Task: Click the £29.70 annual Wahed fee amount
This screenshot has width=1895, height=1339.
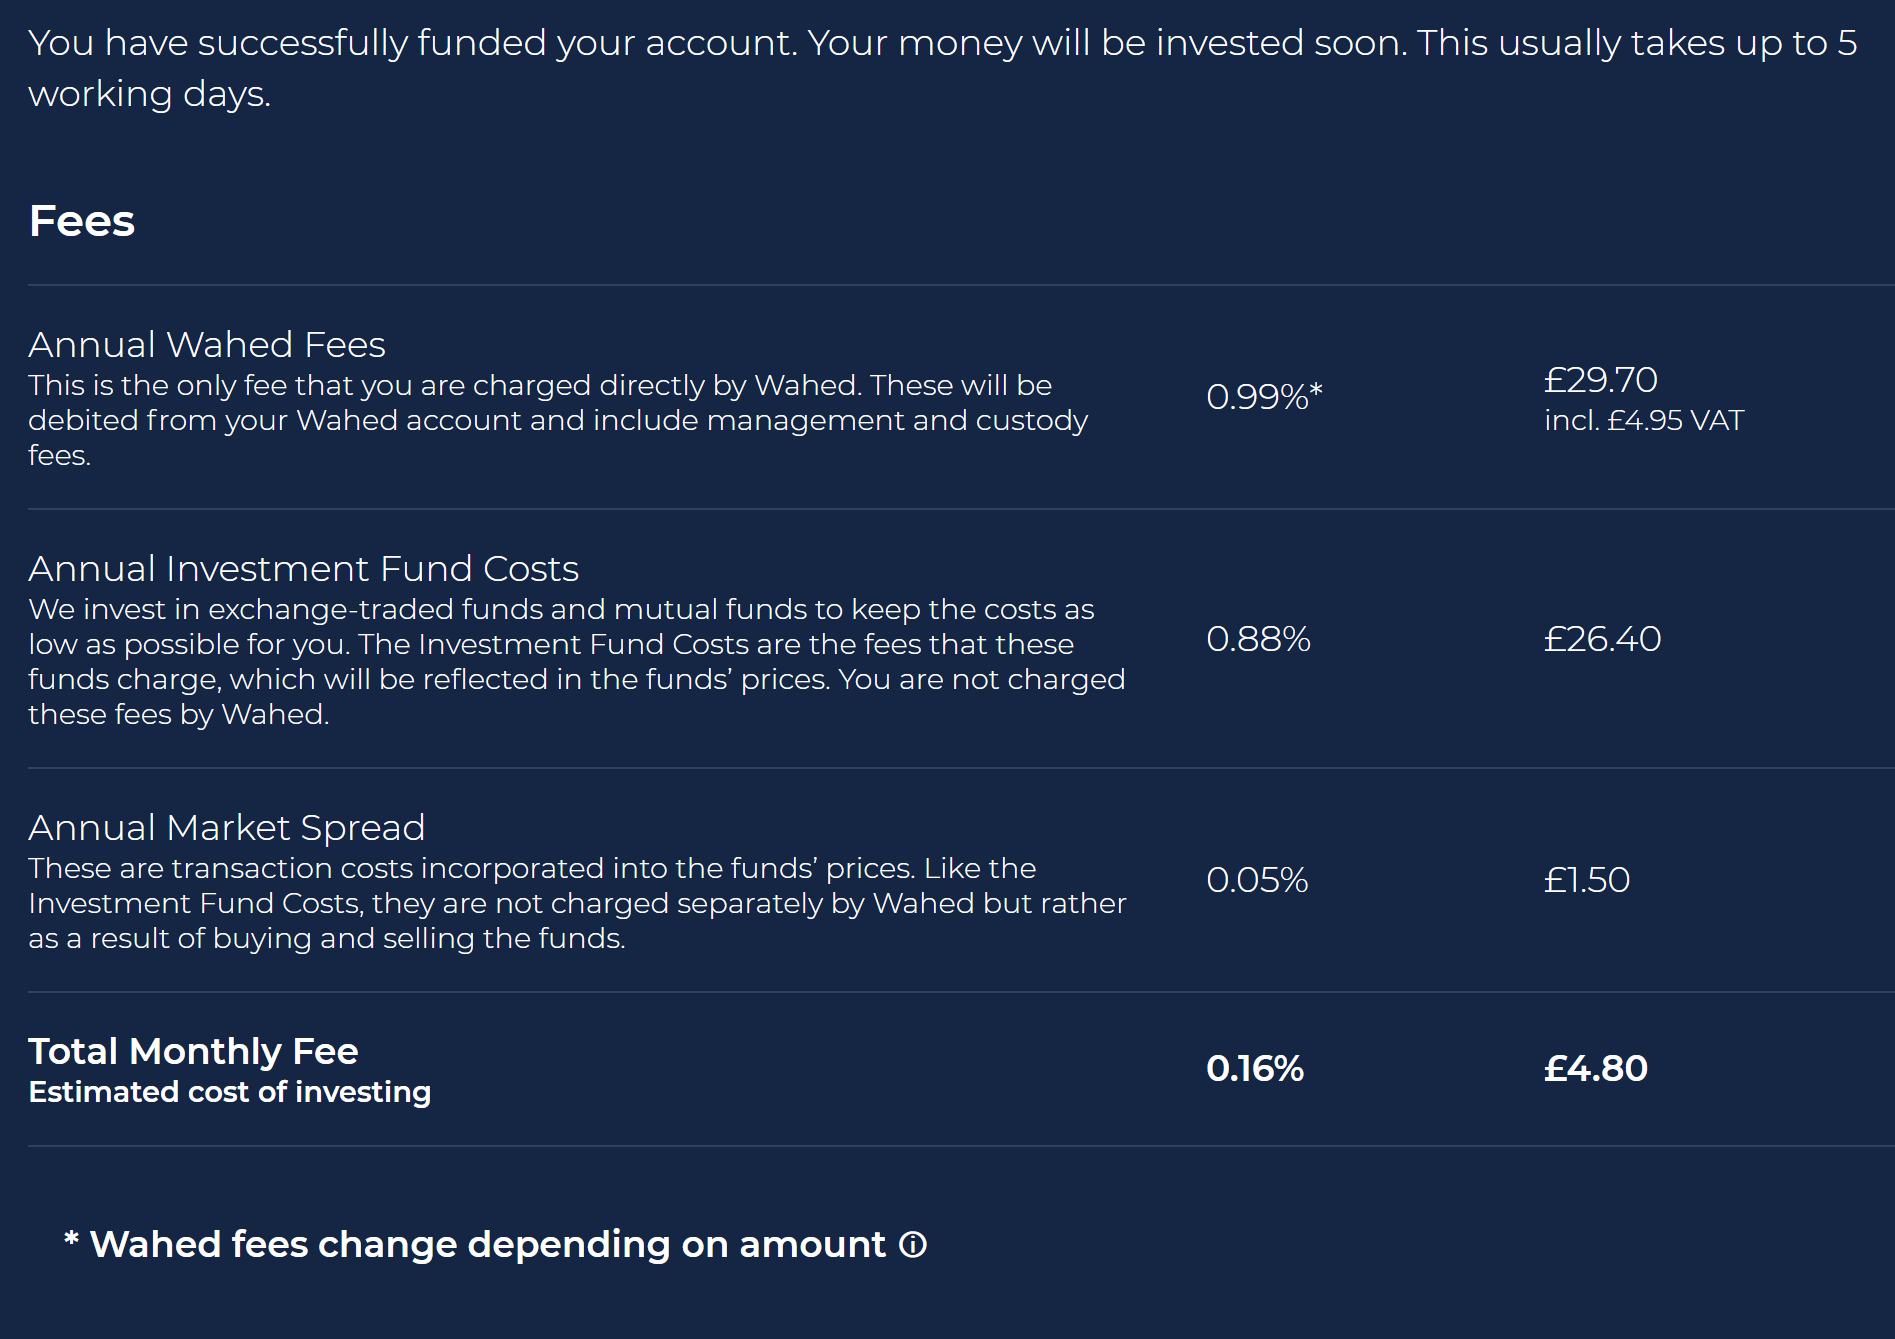Action: [1600, 380]
